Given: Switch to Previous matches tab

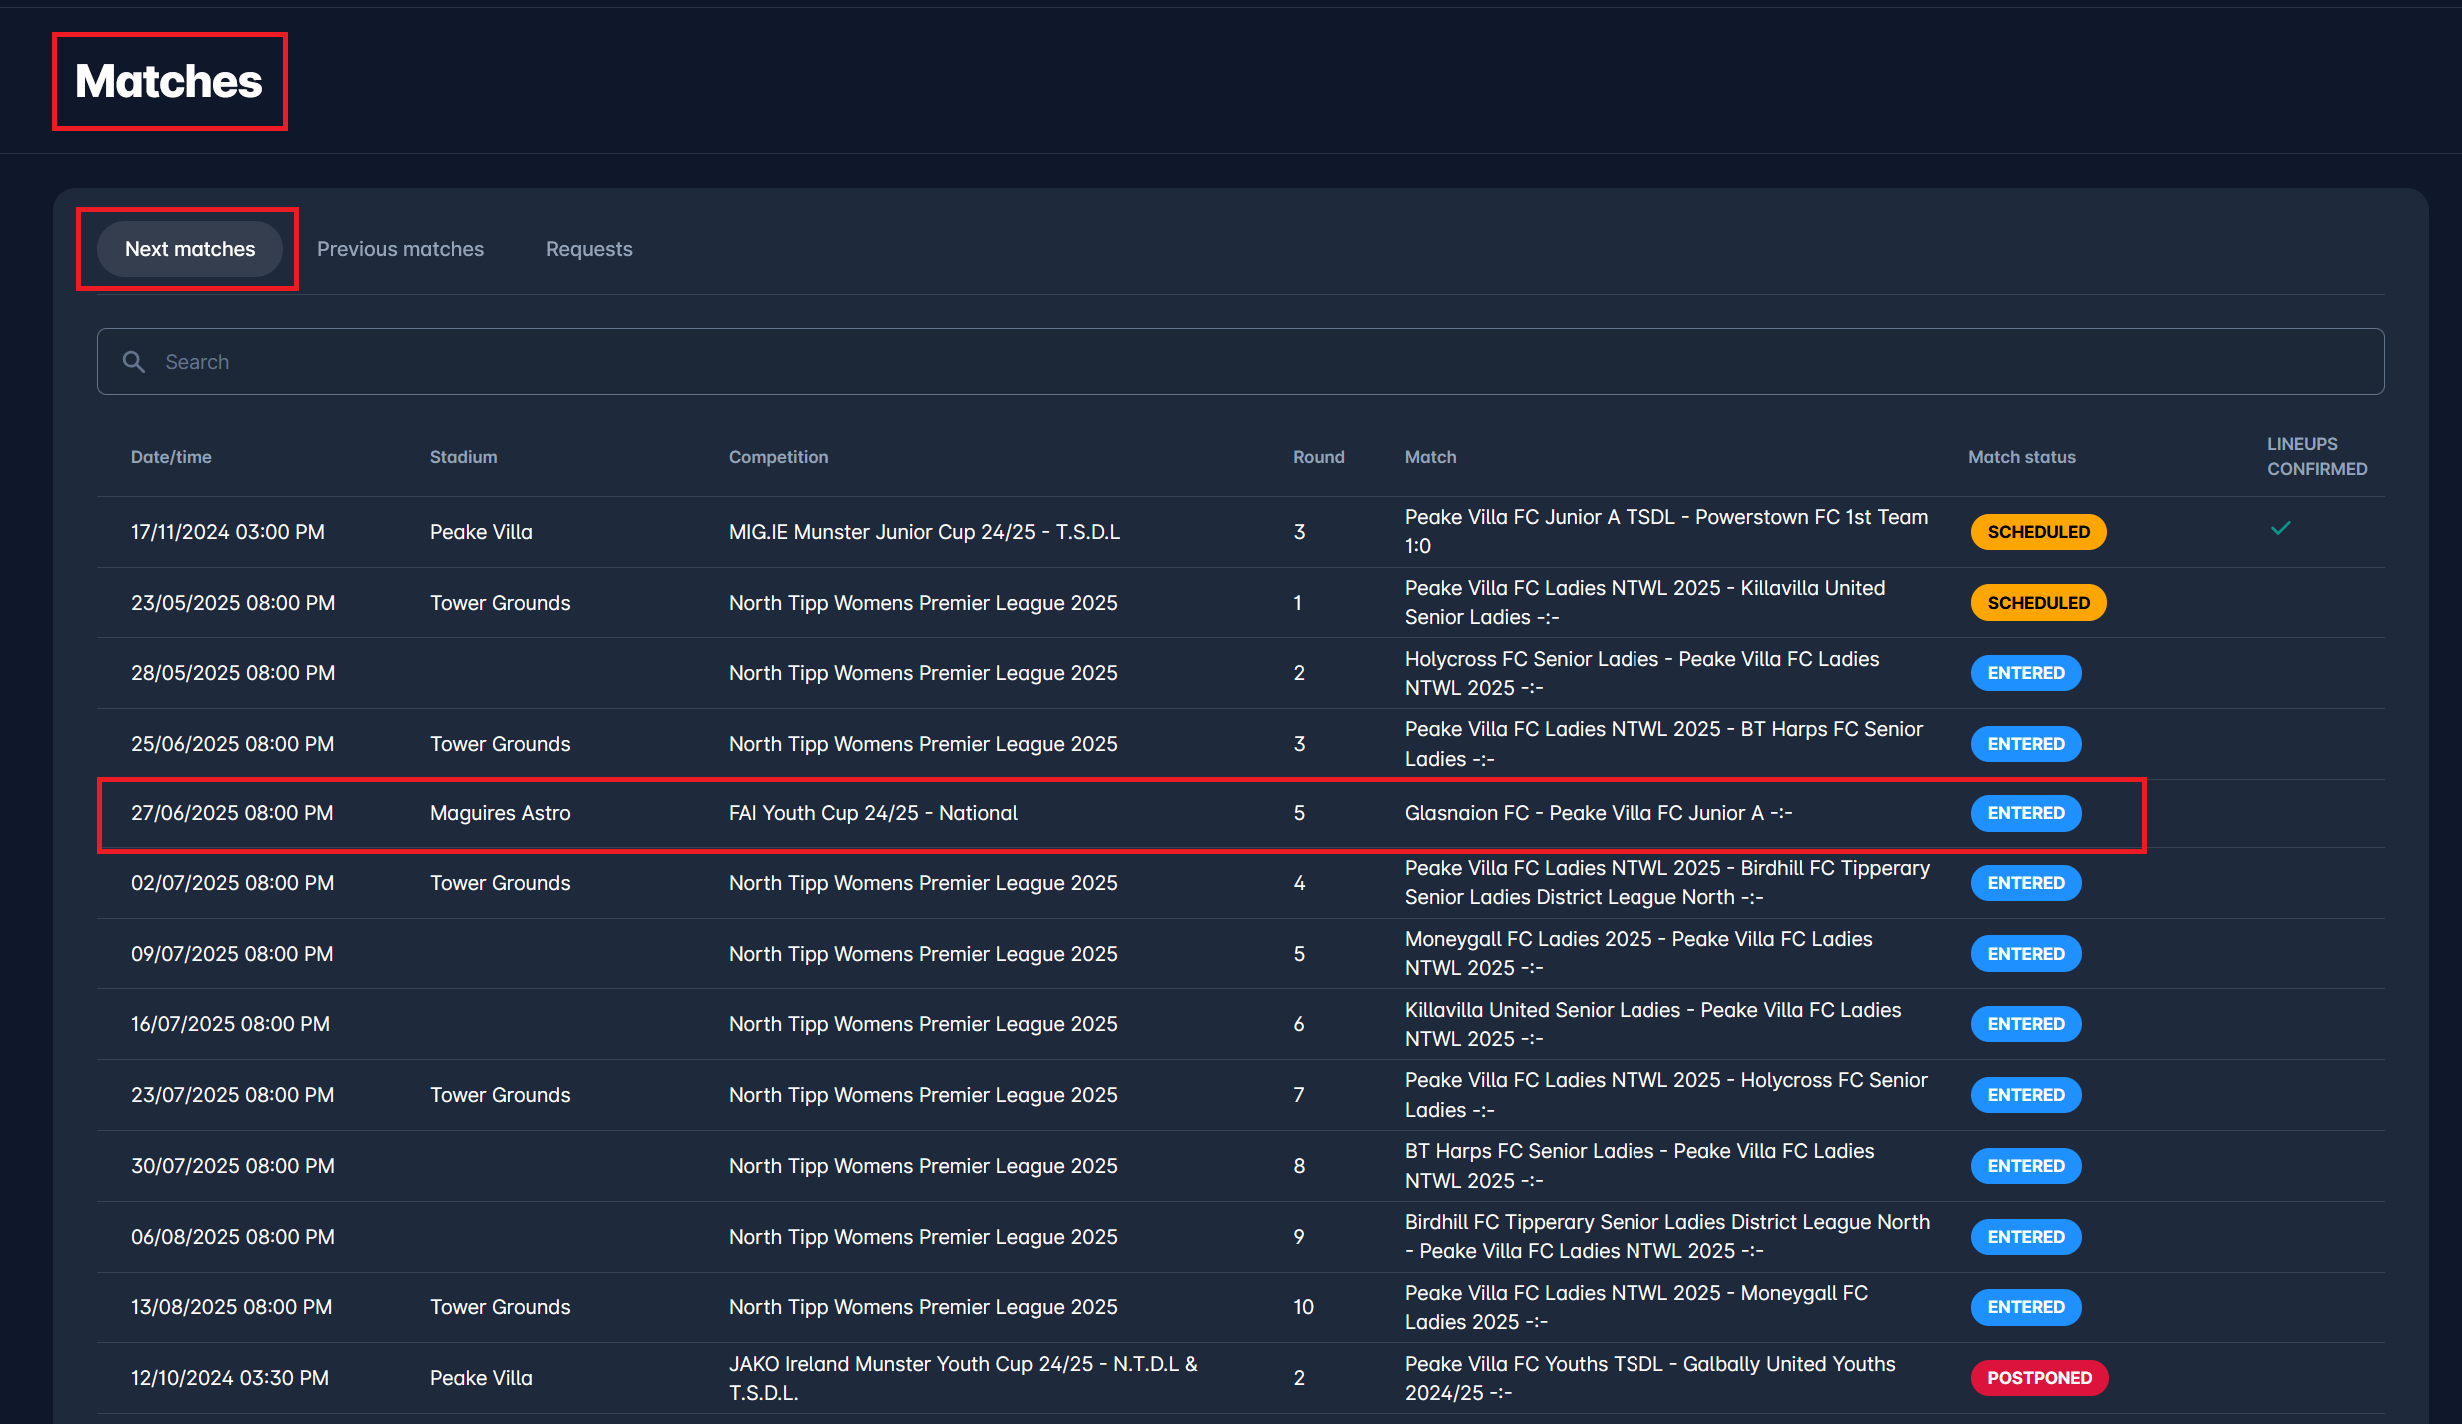Looking at the screenshot, I should (400, 249).
